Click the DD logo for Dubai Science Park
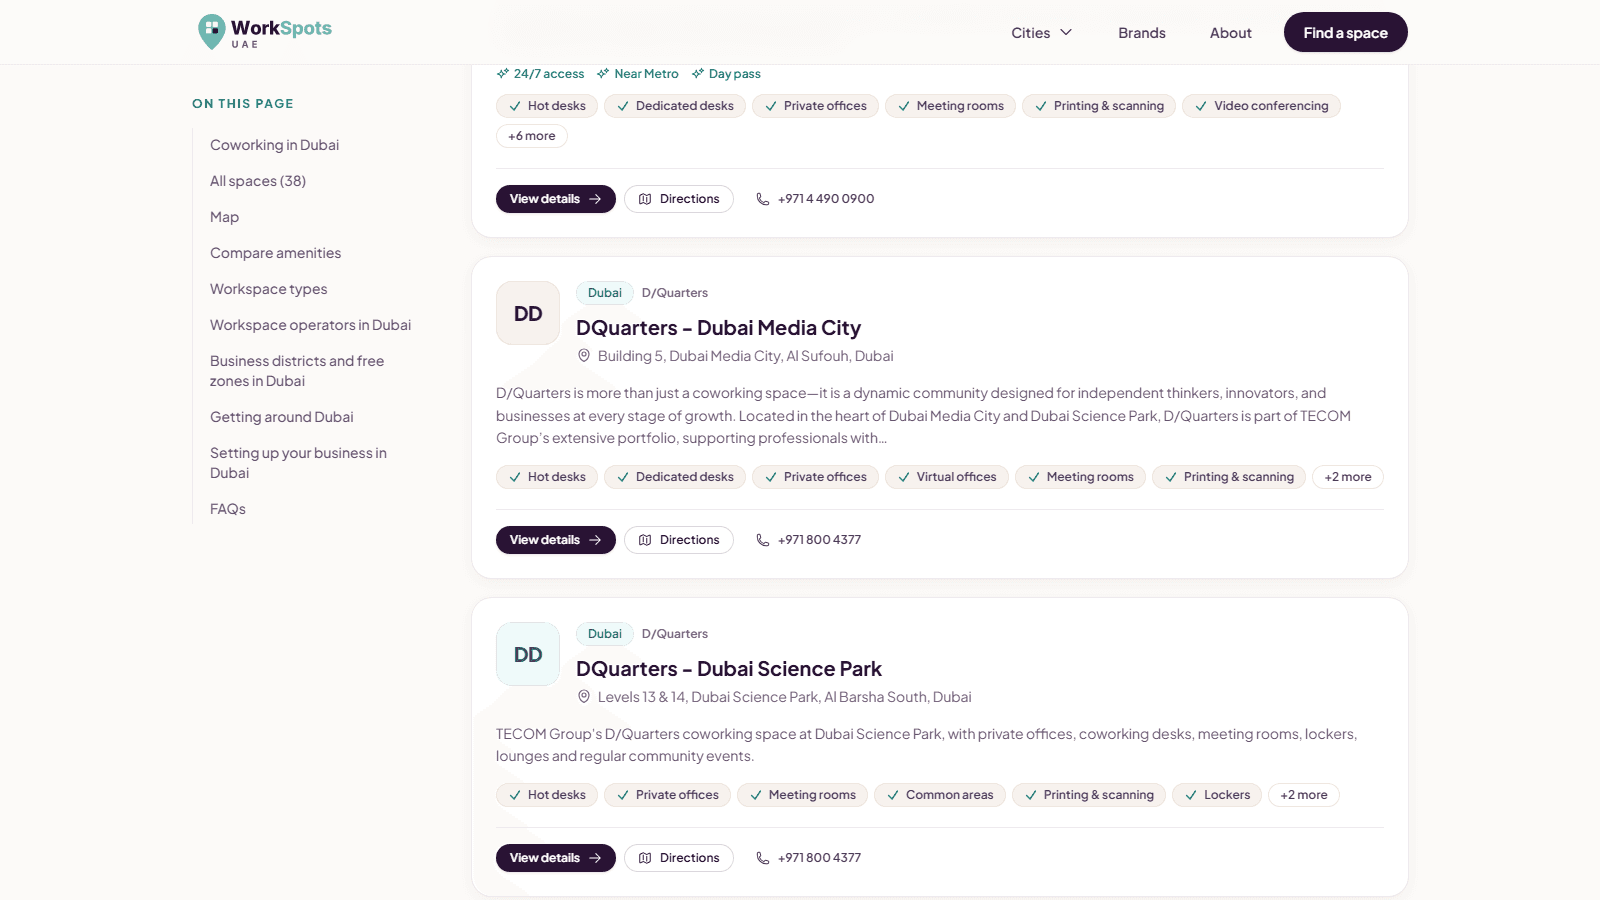 pyautogui.click(x=528, y=654)
